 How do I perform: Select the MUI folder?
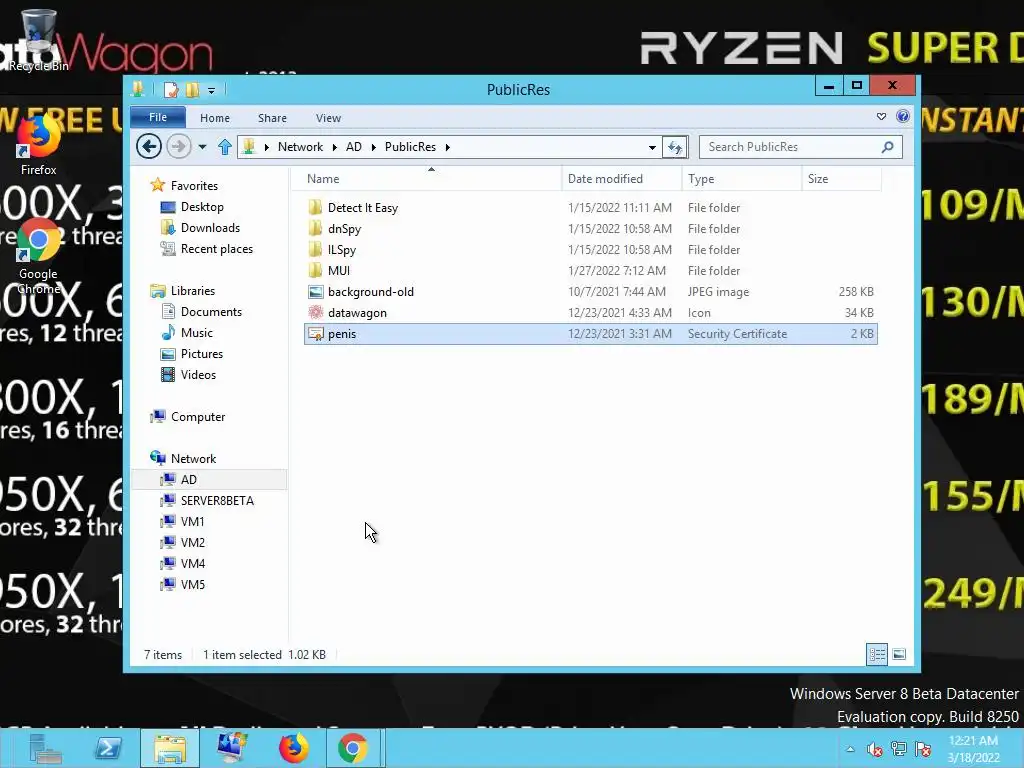tap(590, 270)
